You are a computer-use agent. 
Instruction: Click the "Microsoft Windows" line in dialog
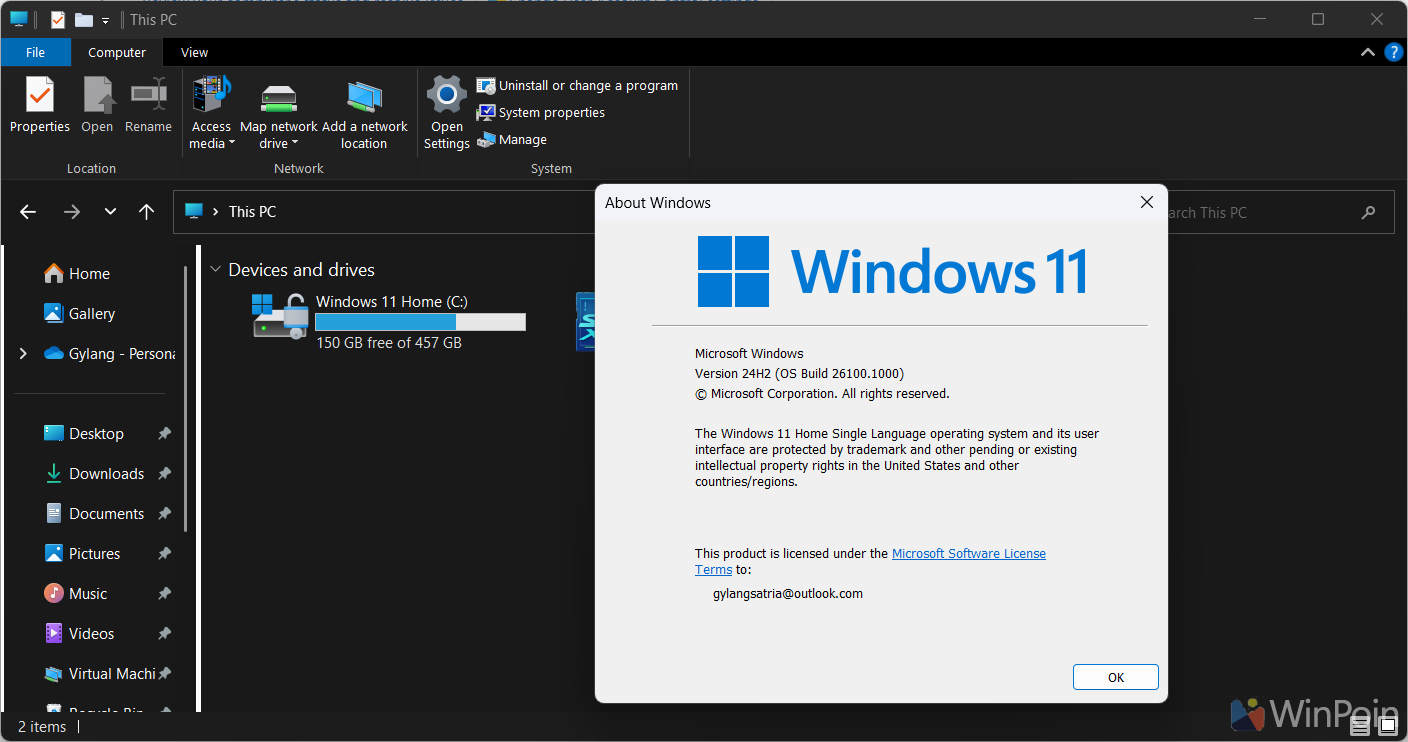click(x=749, y=353)
